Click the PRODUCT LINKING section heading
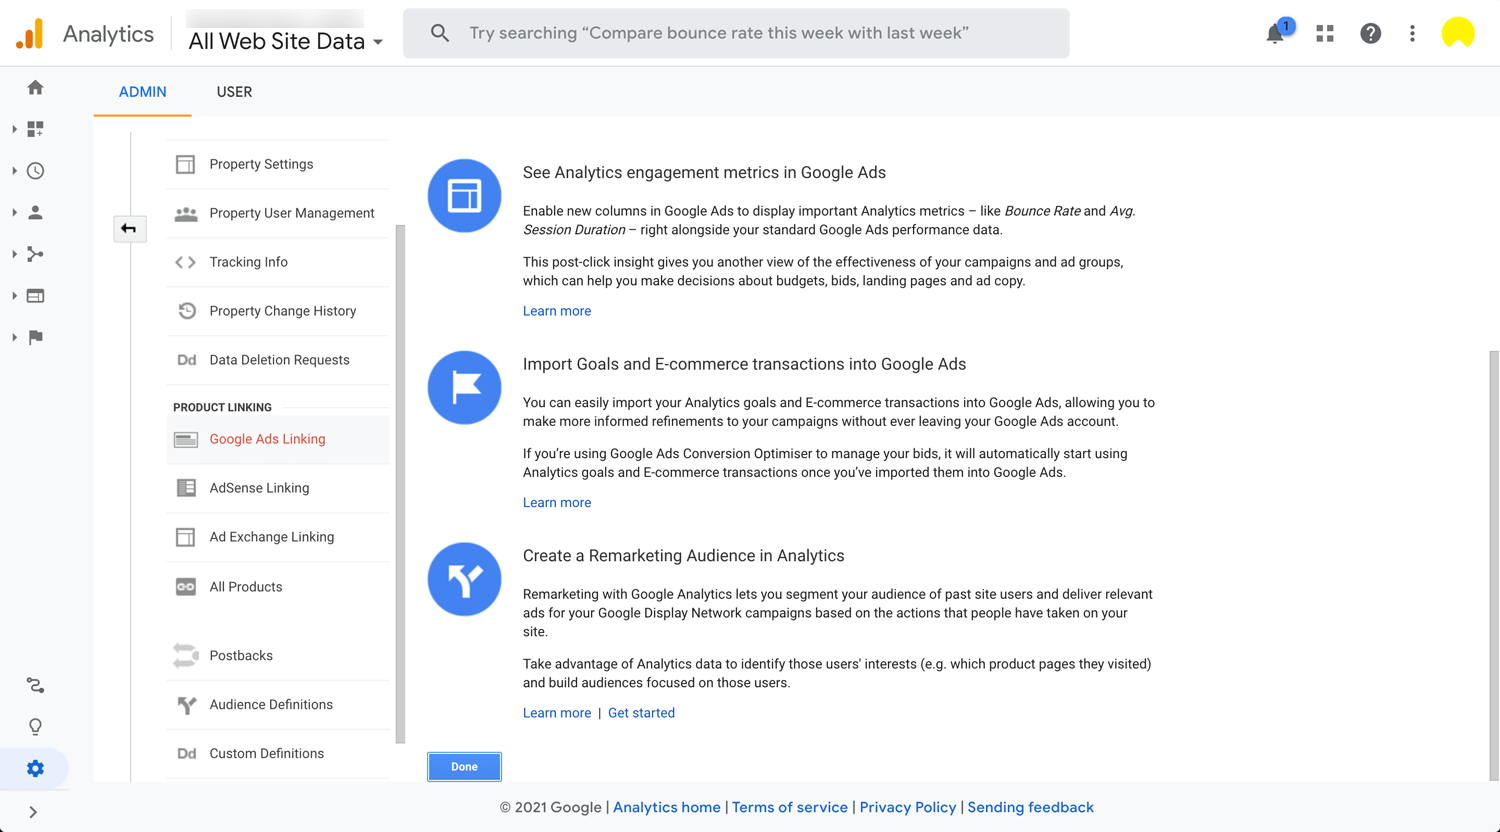This screenshot has width=1500, height=832. [222, 407]
